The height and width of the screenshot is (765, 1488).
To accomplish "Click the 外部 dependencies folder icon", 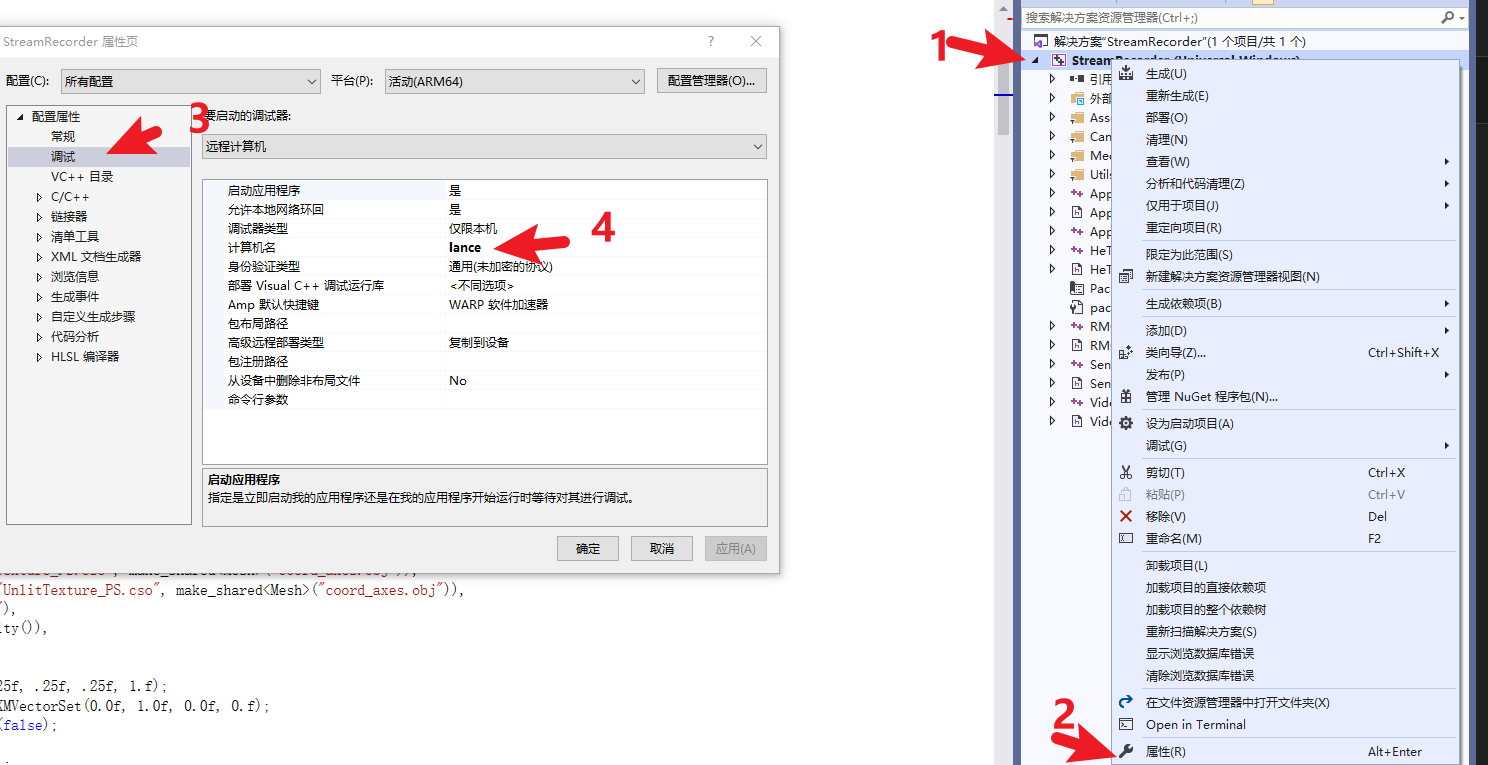I will click(x=1077, y=98).
